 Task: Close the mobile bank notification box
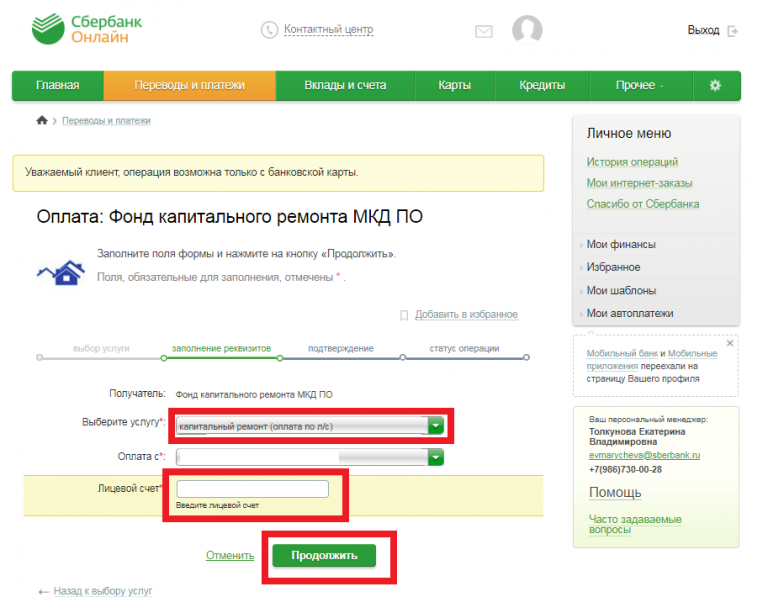730,343
